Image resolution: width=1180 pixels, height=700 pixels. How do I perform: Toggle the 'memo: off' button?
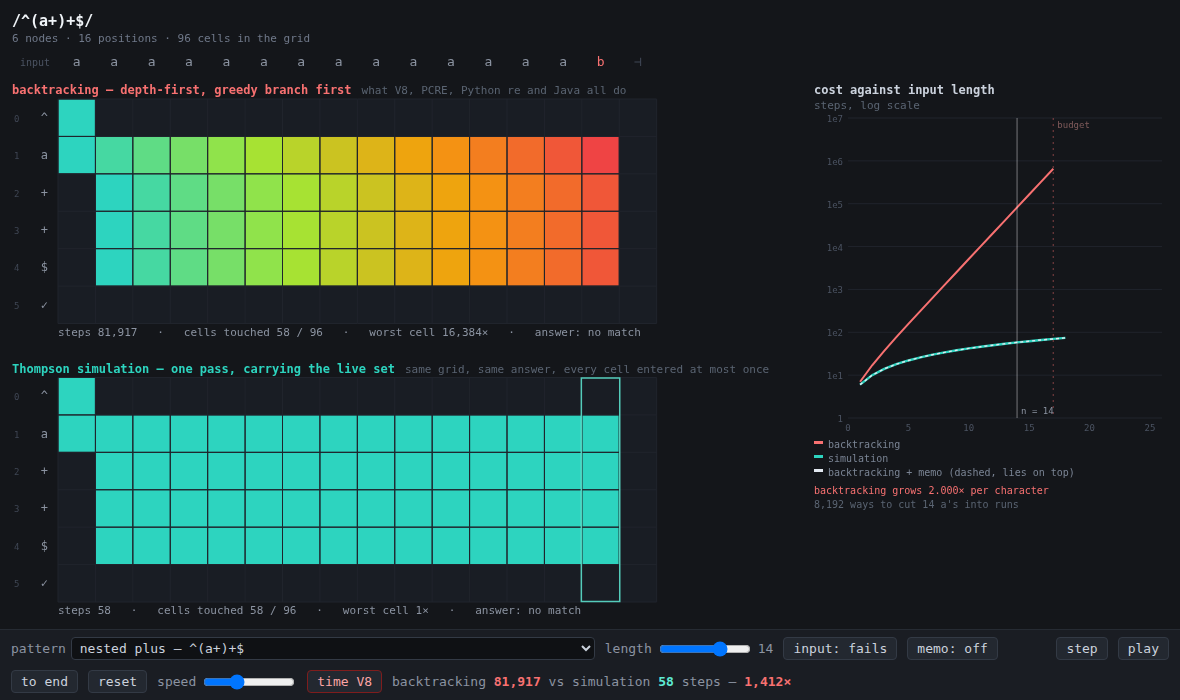[x=952, y=648]
